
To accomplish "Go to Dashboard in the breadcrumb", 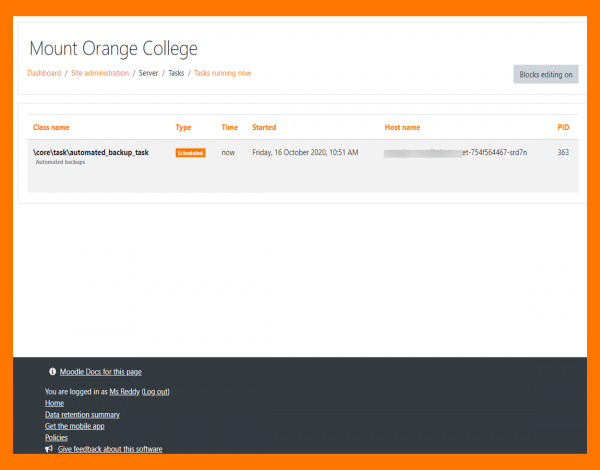I will click(44, 73).
